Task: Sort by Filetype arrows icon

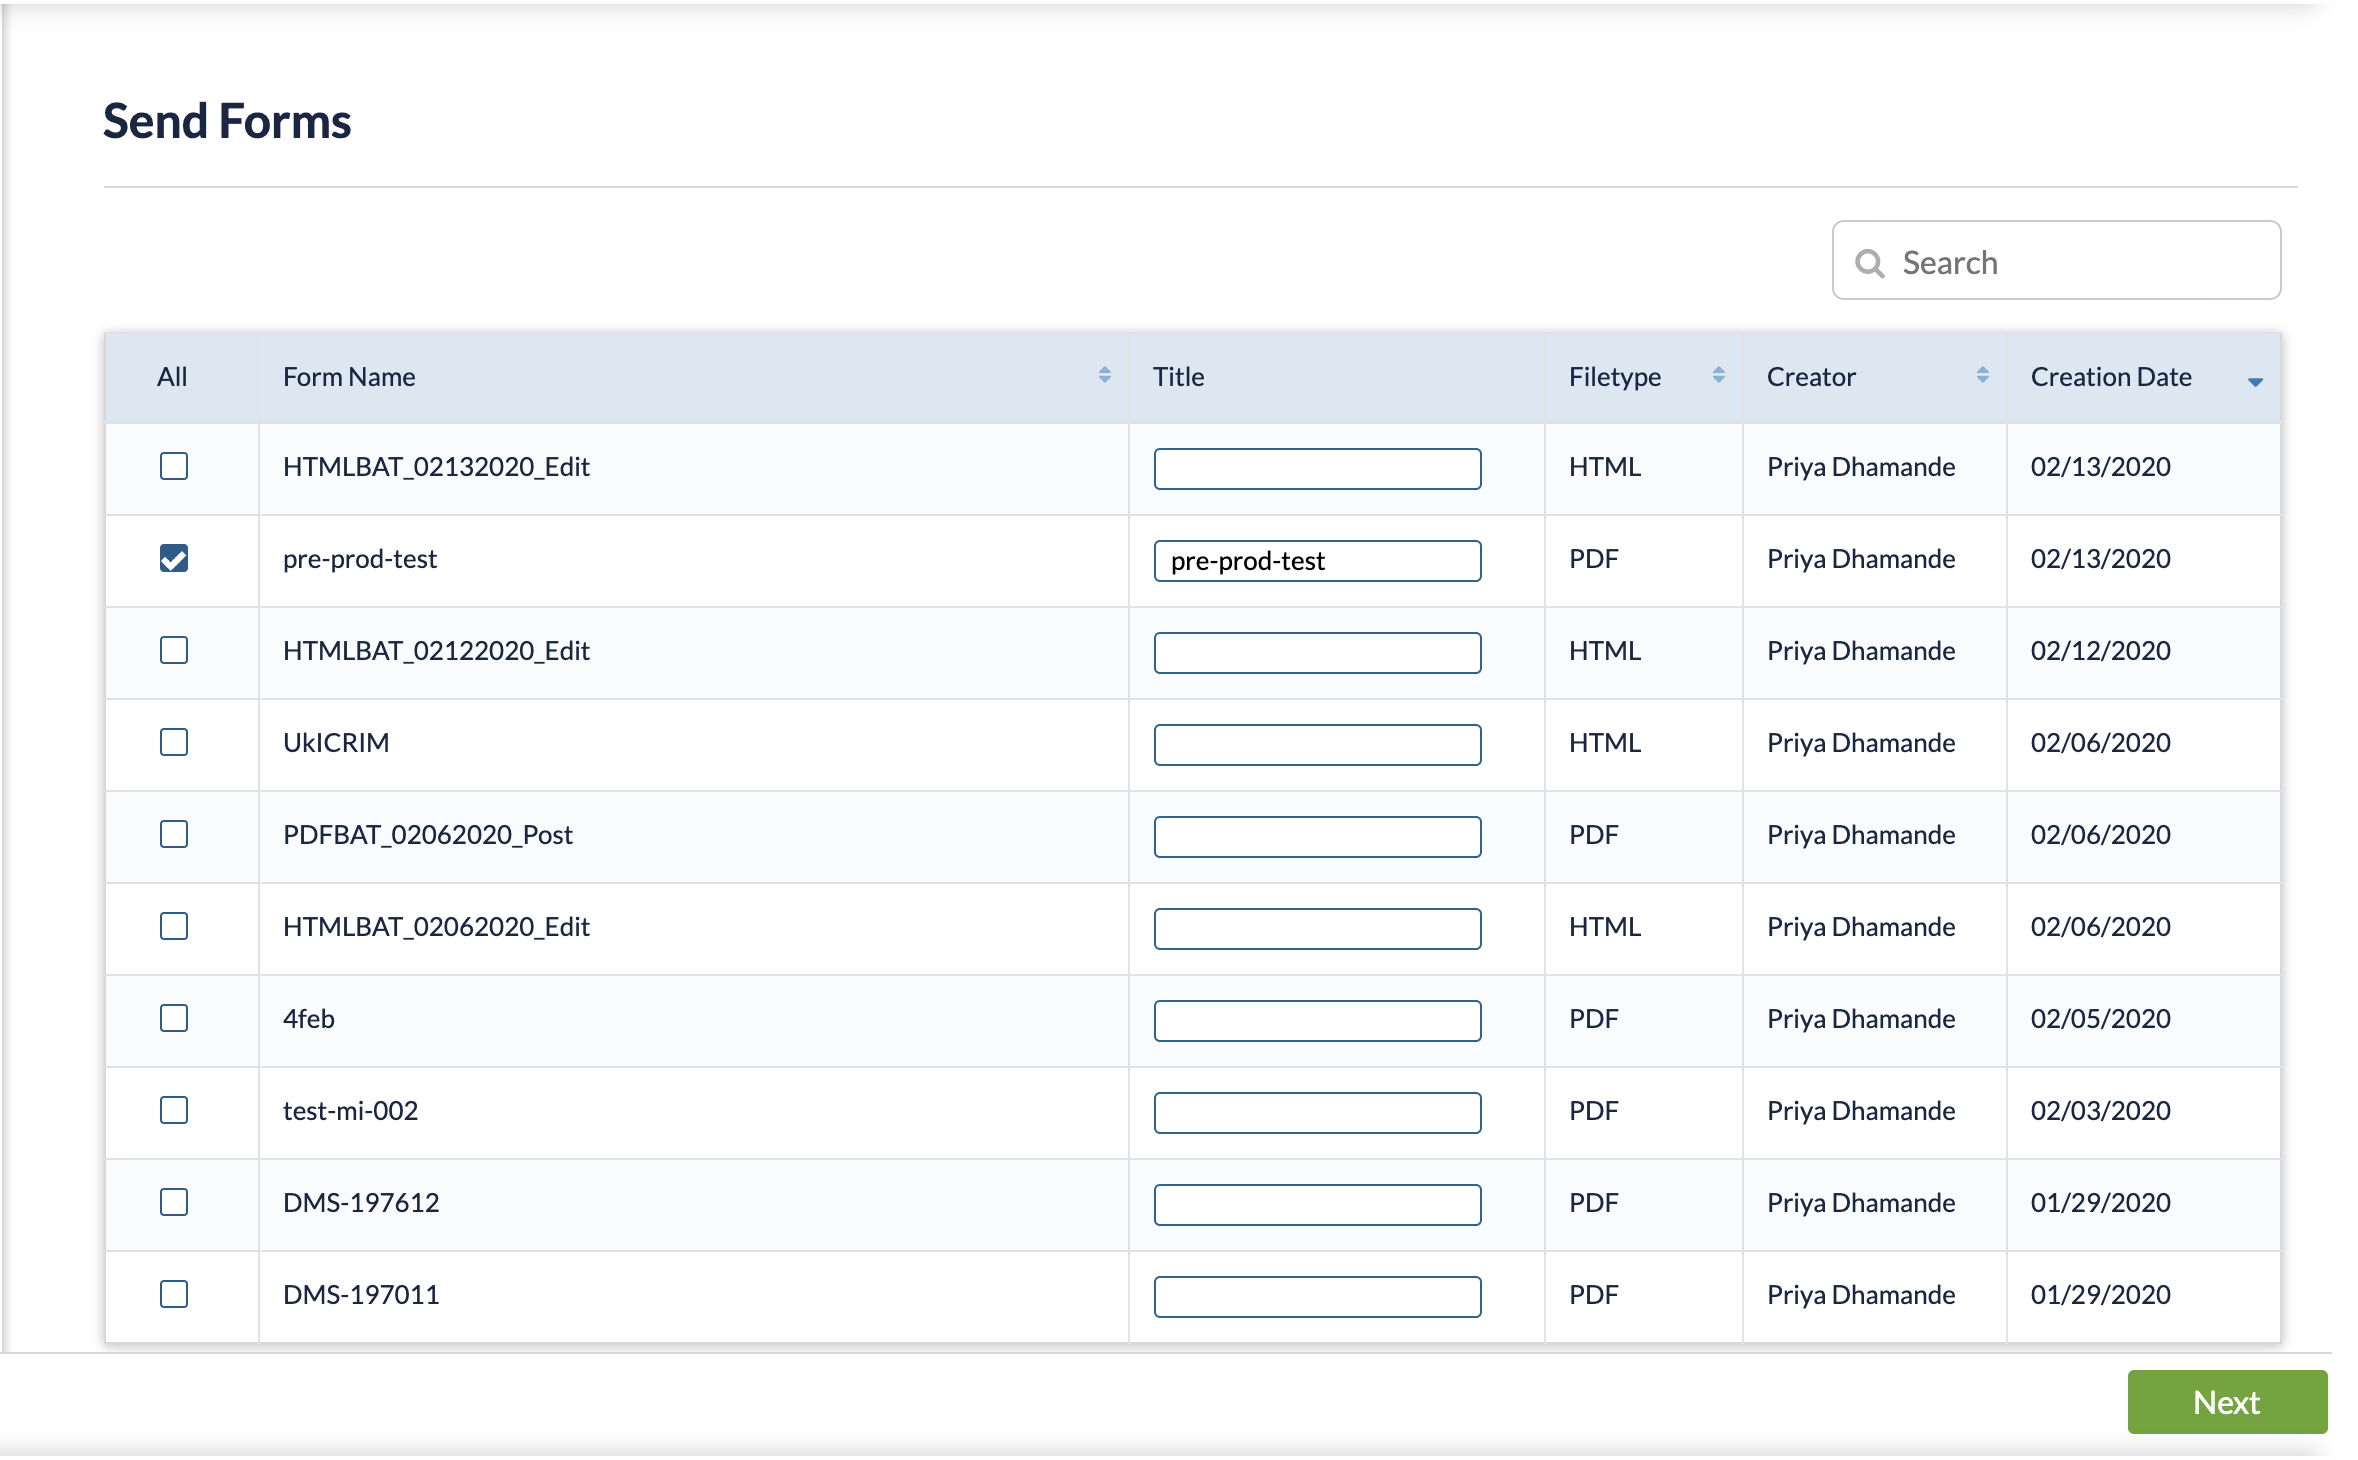Action: point(1718,375)
